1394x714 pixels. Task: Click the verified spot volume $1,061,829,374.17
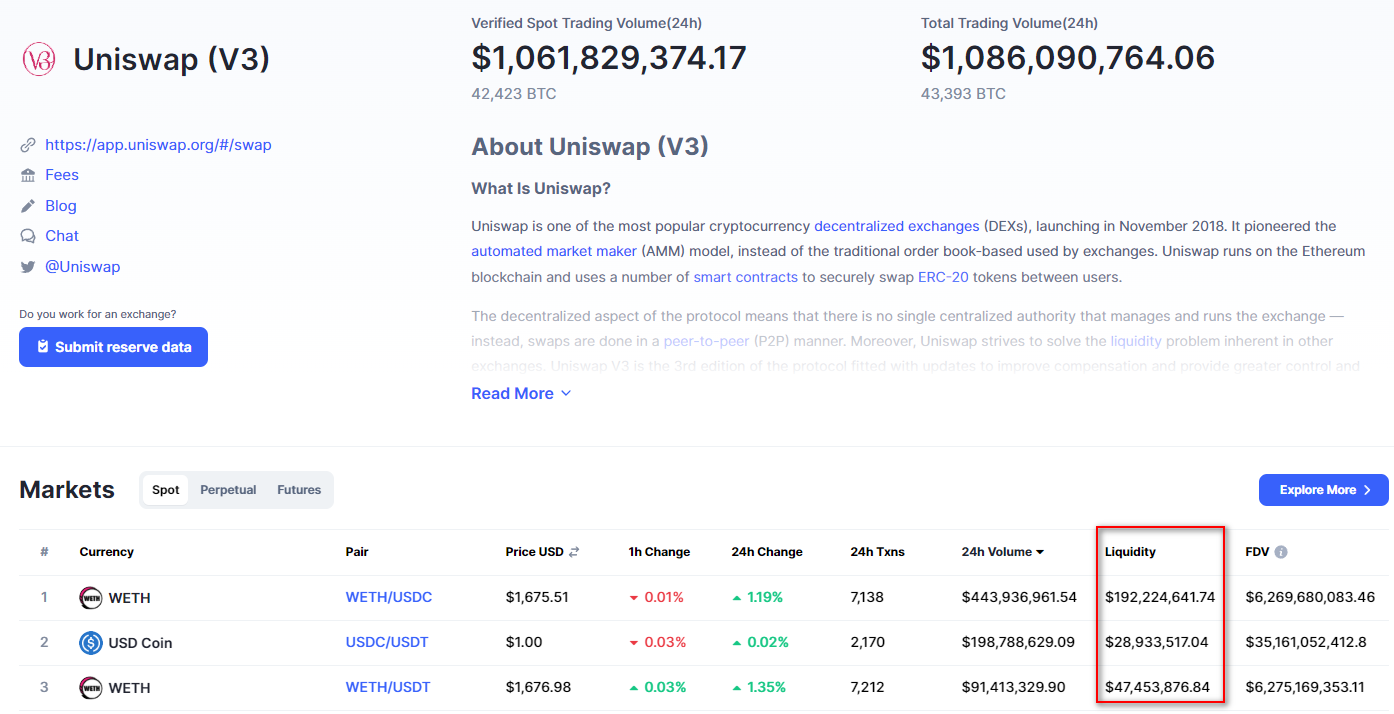609,58
